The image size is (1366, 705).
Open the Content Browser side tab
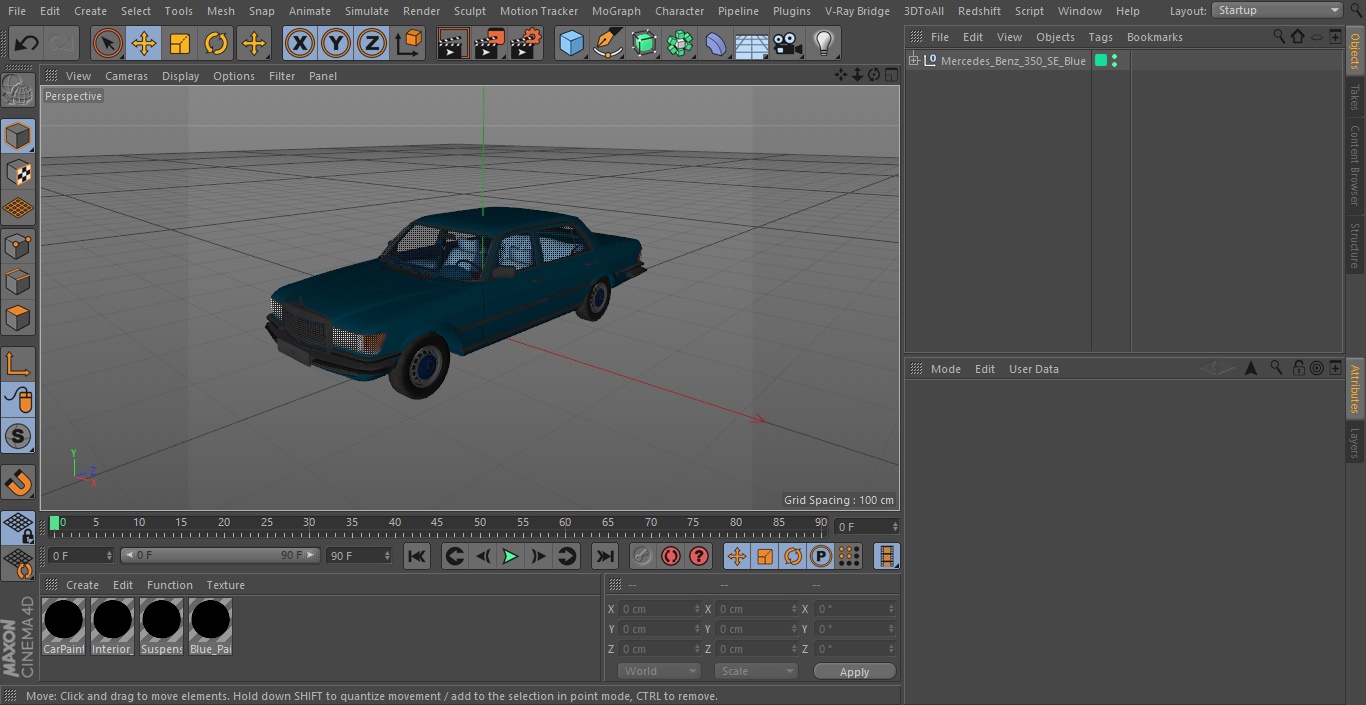(1355, 165)
